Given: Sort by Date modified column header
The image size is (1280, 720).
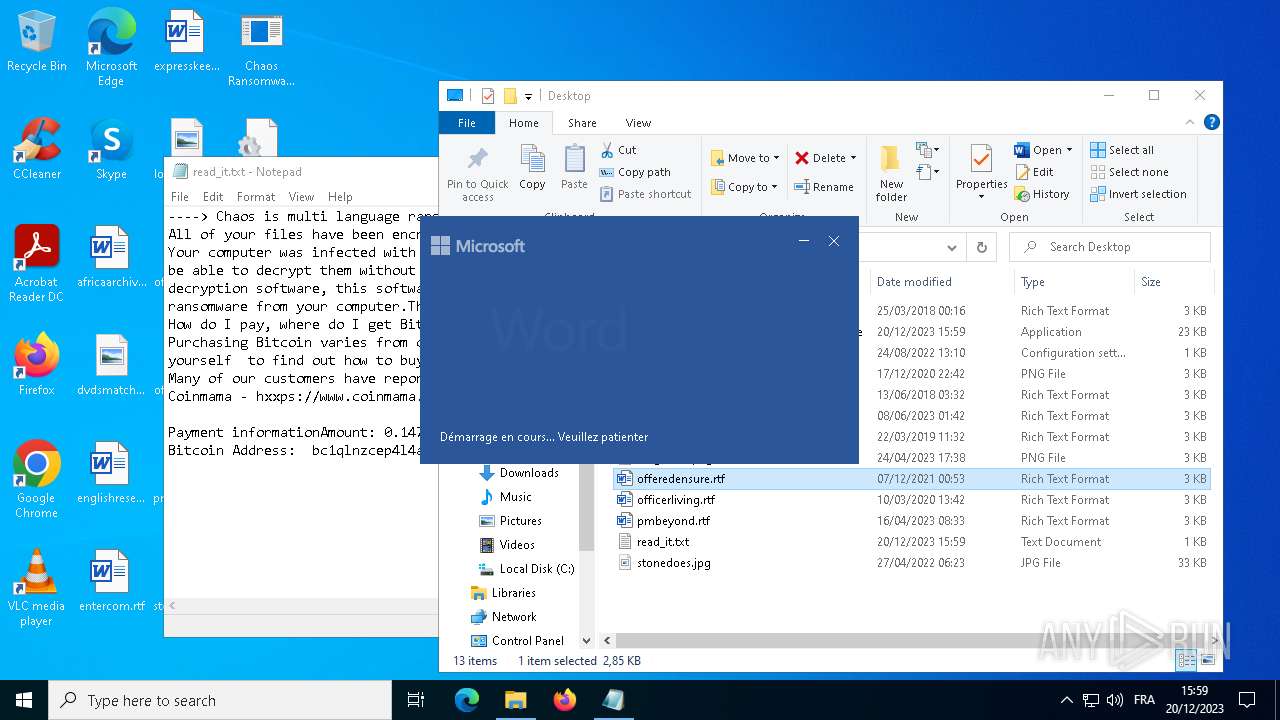Looking at the screenshot, I should 939,282.
